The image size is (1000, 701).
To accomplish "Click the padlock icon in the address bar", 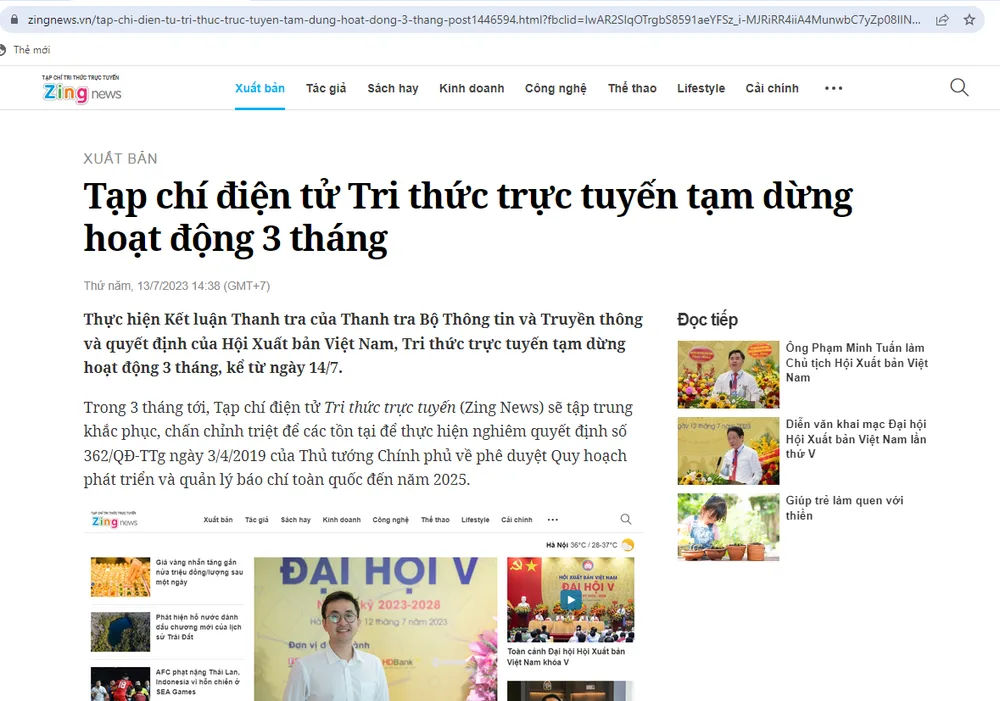I will [x=12, y=19].
